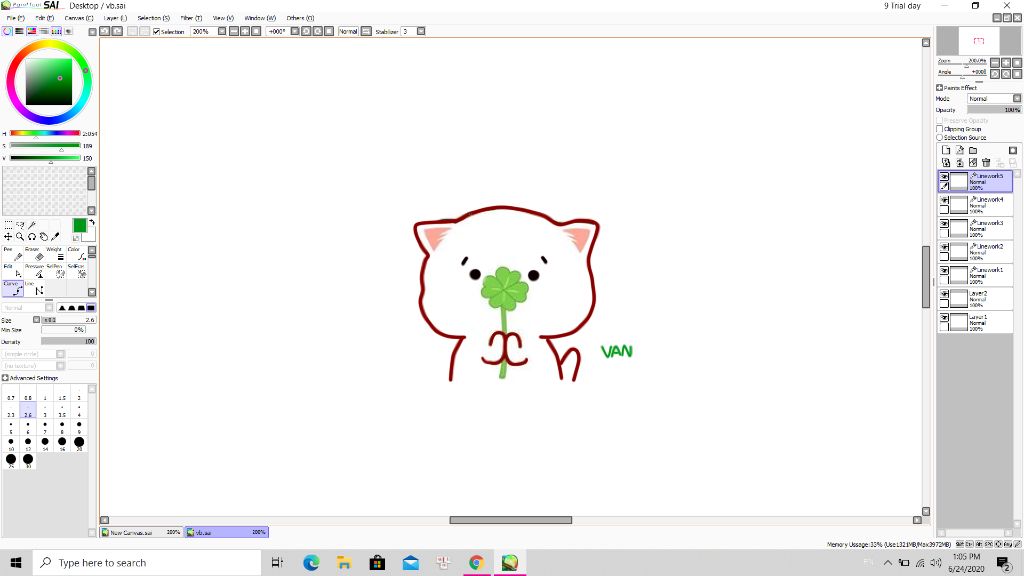
Task: Open the Canvas menu
Action: (x=79, y=18)
